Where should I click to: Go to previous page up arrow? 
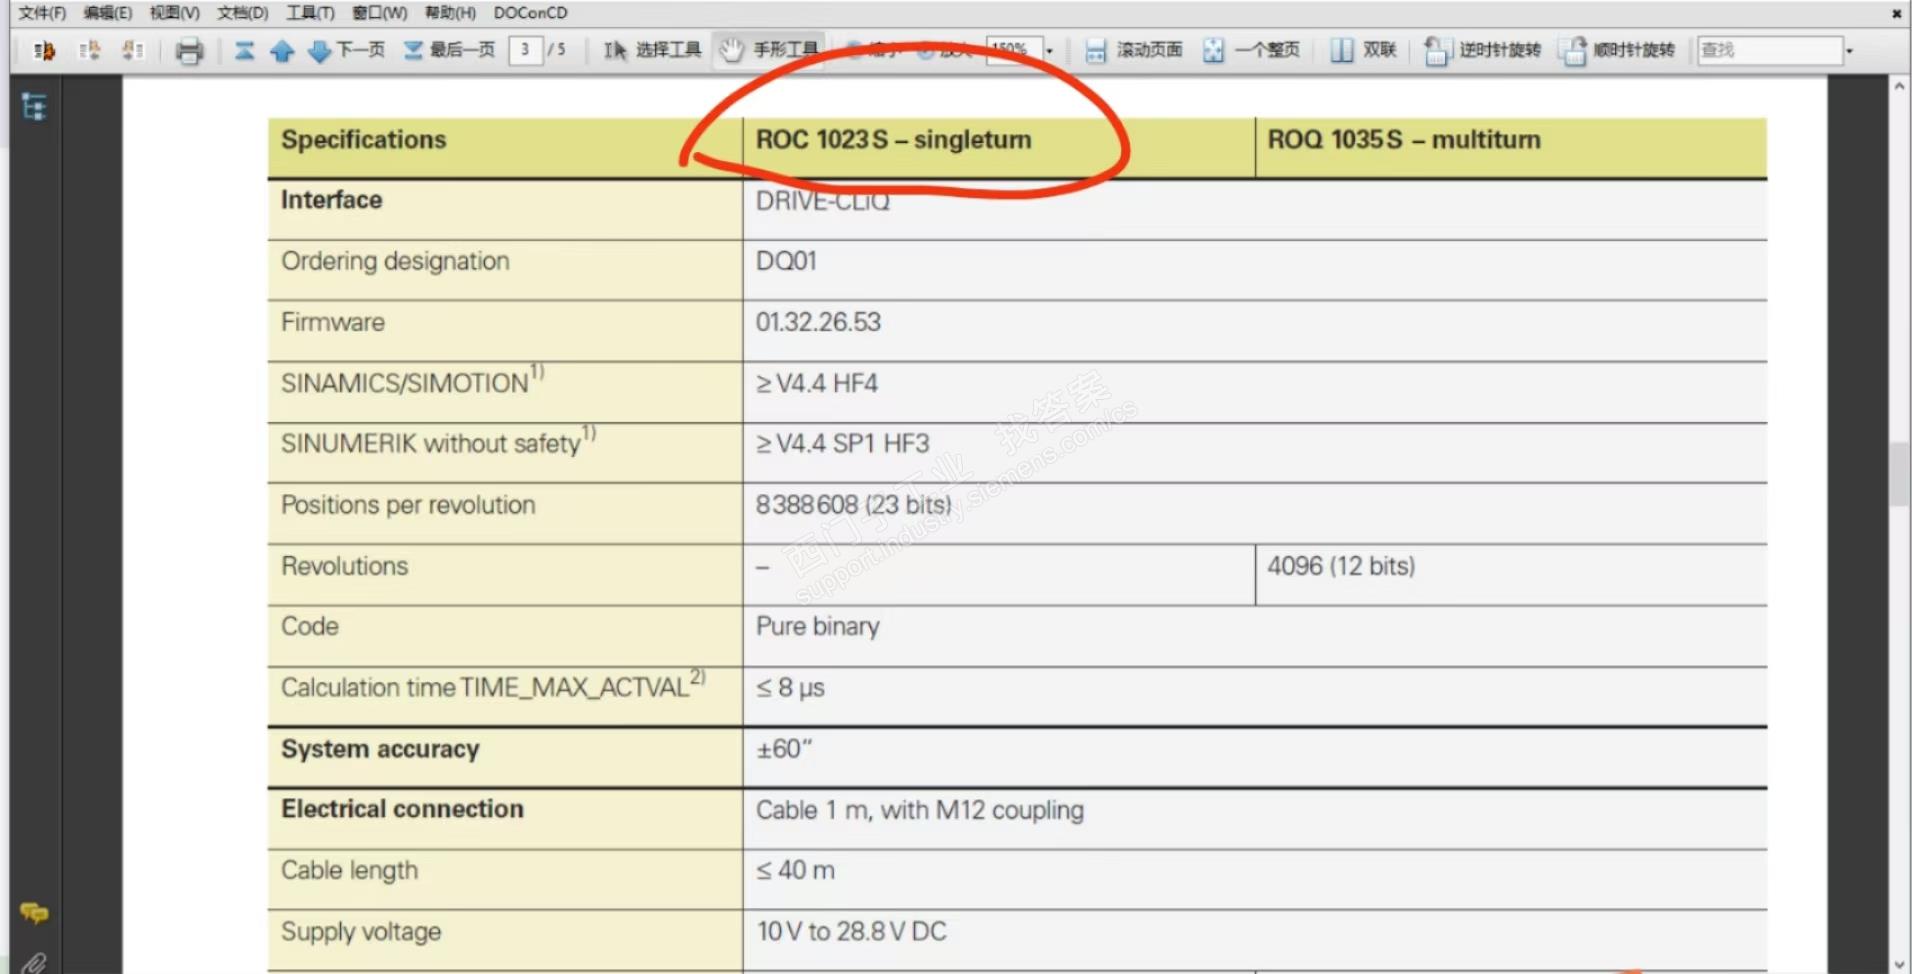click(x=282, y=50)
